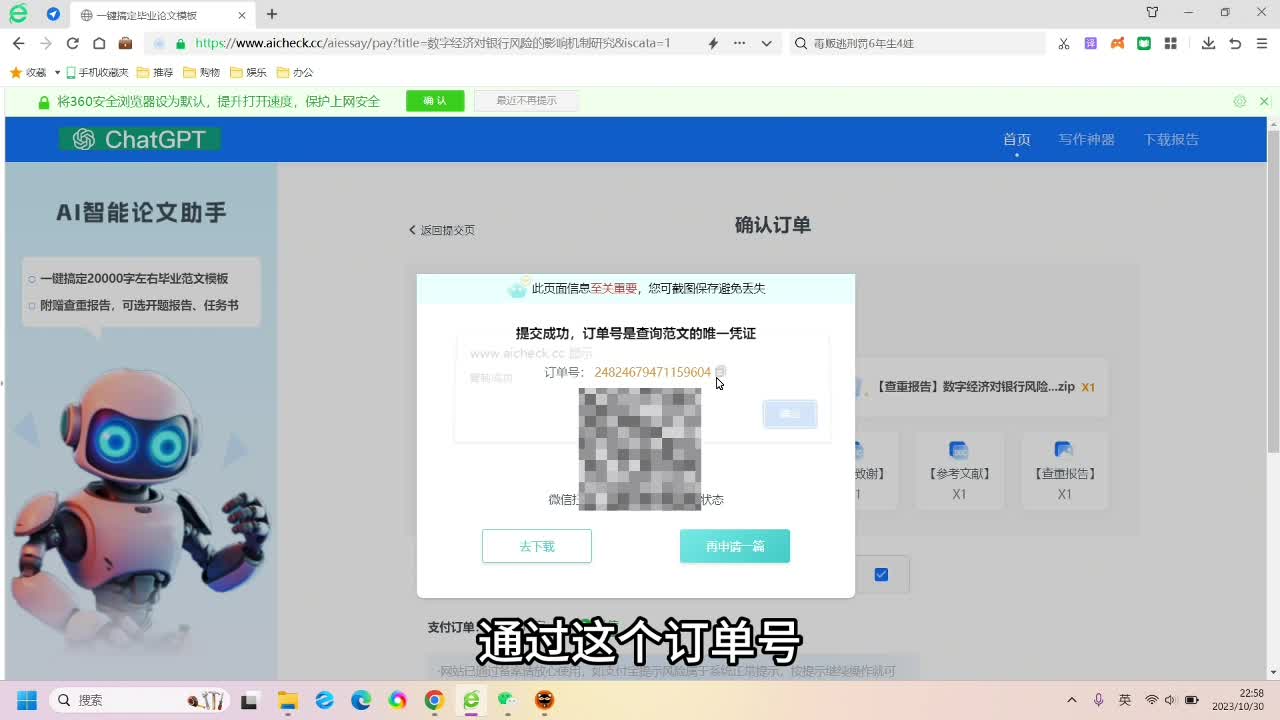This screenshot has width=1280, height=720.
Task: Copy the order number using the copy icon
Action: click(x=720, y=372)
